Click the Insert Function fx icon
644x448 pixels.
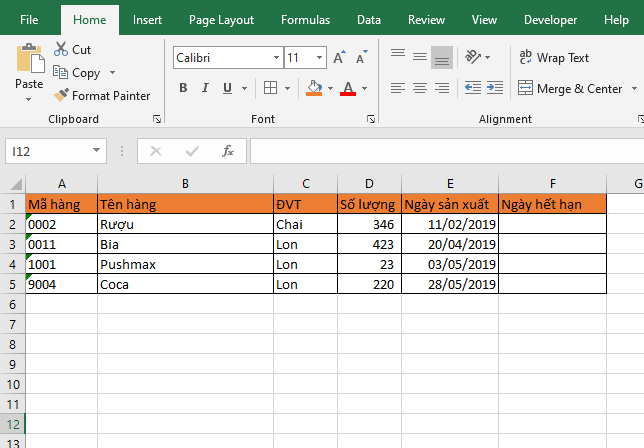pos(228,151)
